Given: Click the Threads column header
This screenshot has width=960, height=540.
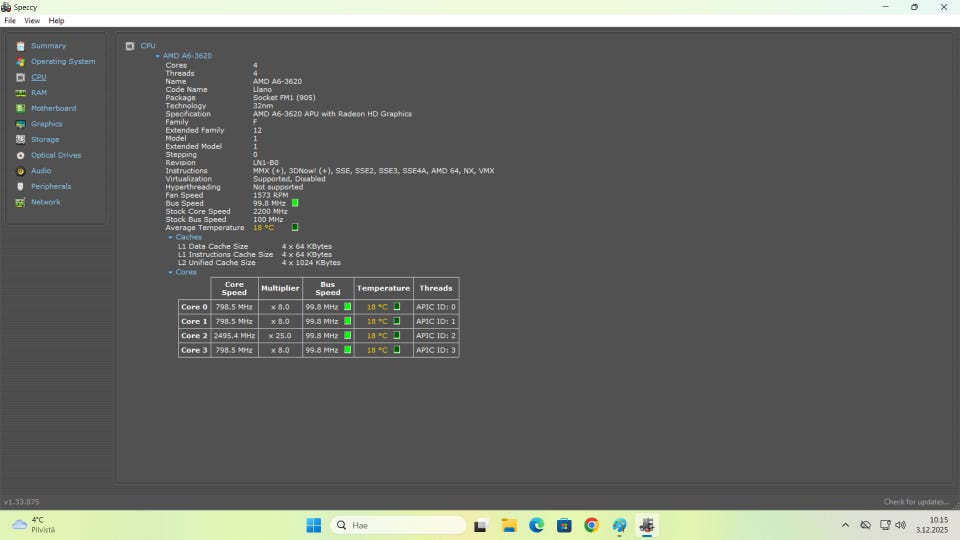Looking at the screenshot, I should 436,288.
